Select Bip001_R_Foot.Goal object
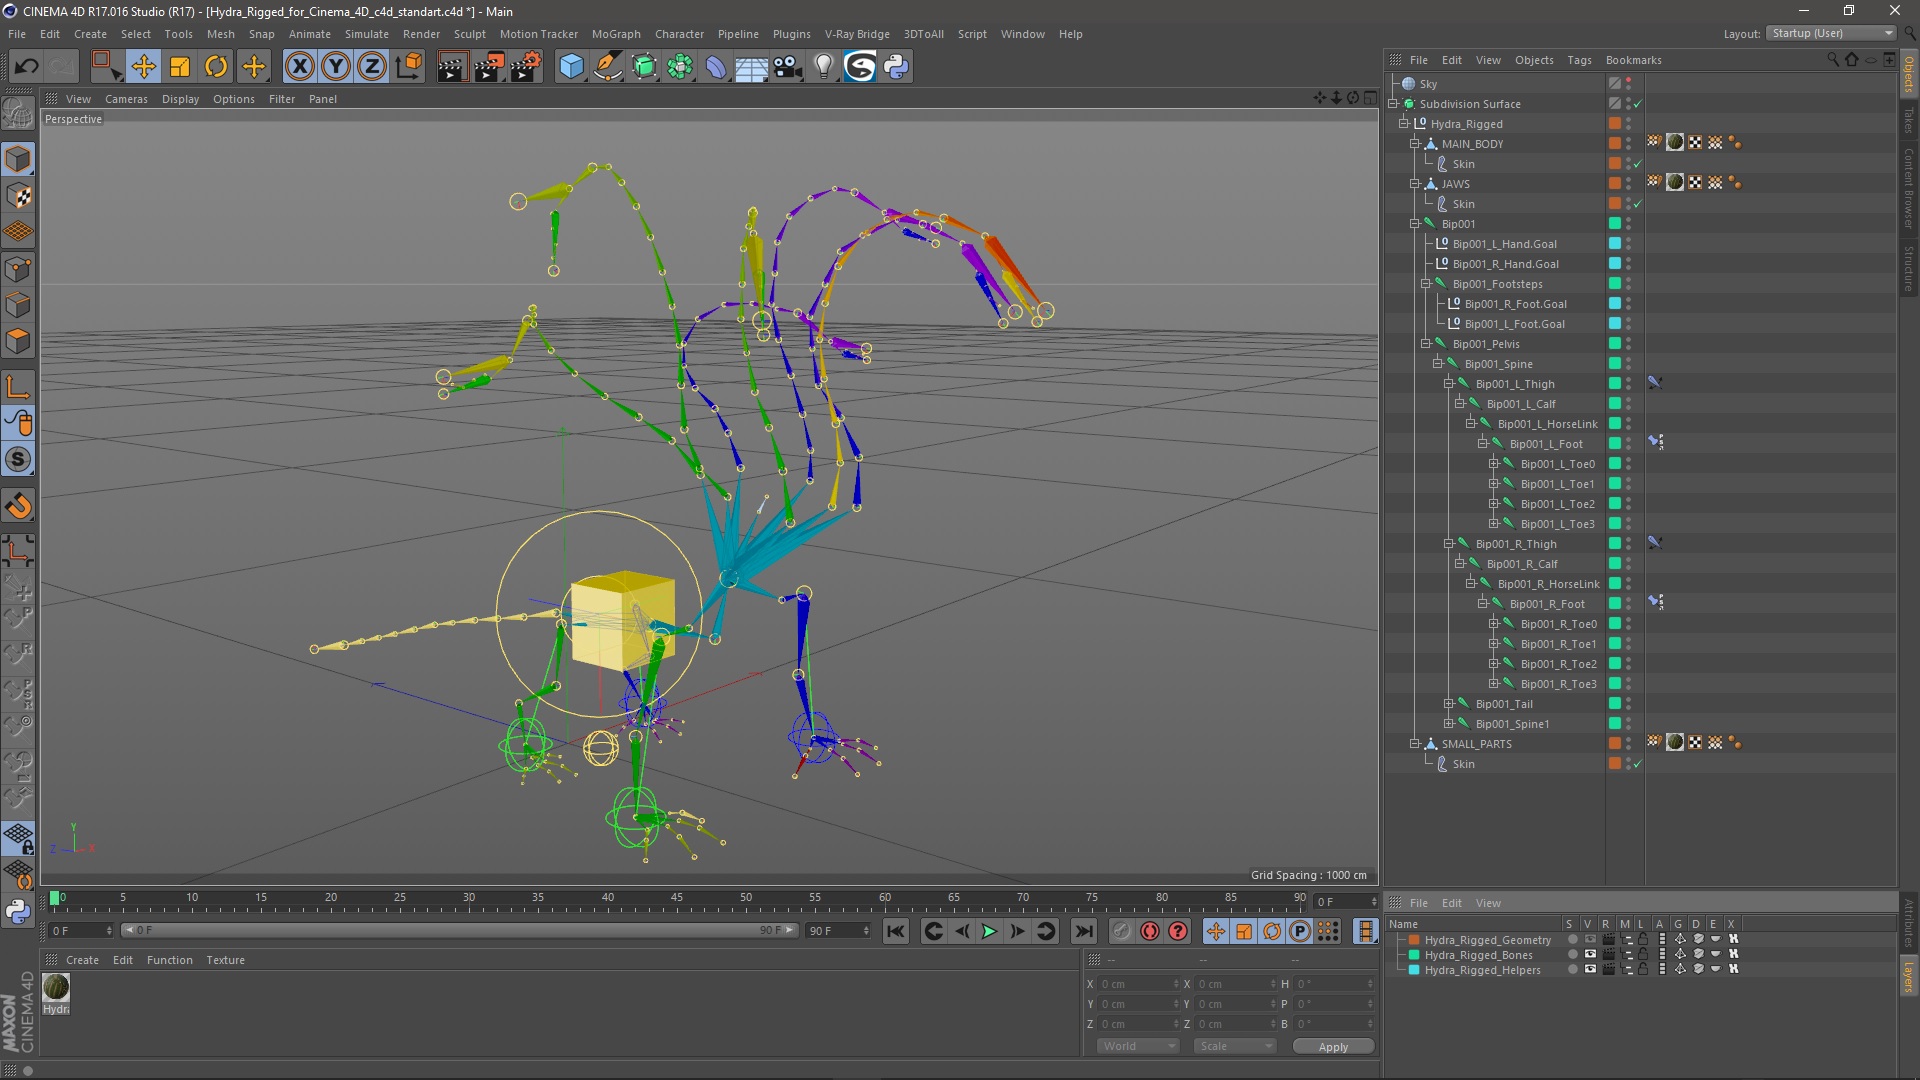The width and height of the screenshot is (1920, 1080). click(x=1515, y=304)
